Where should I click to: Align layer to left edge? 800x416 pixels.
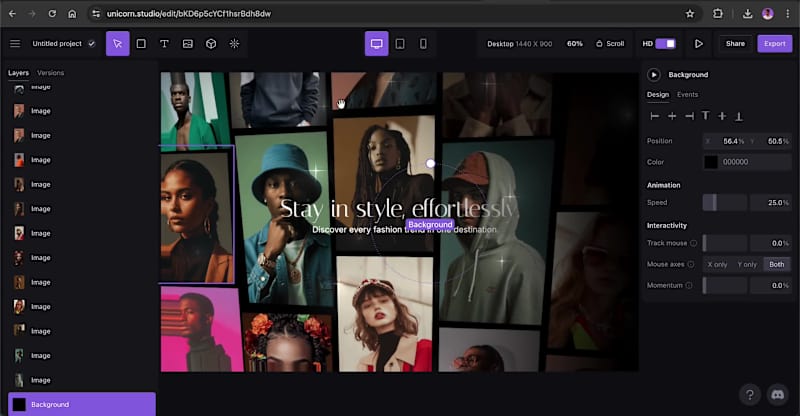(x=655, y=116)
